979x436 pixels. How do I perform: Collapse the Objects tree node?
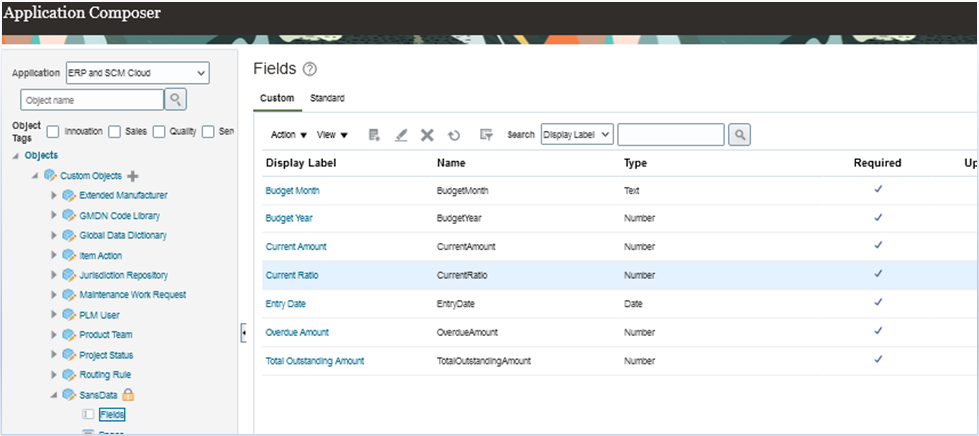(x=16, y=156)
